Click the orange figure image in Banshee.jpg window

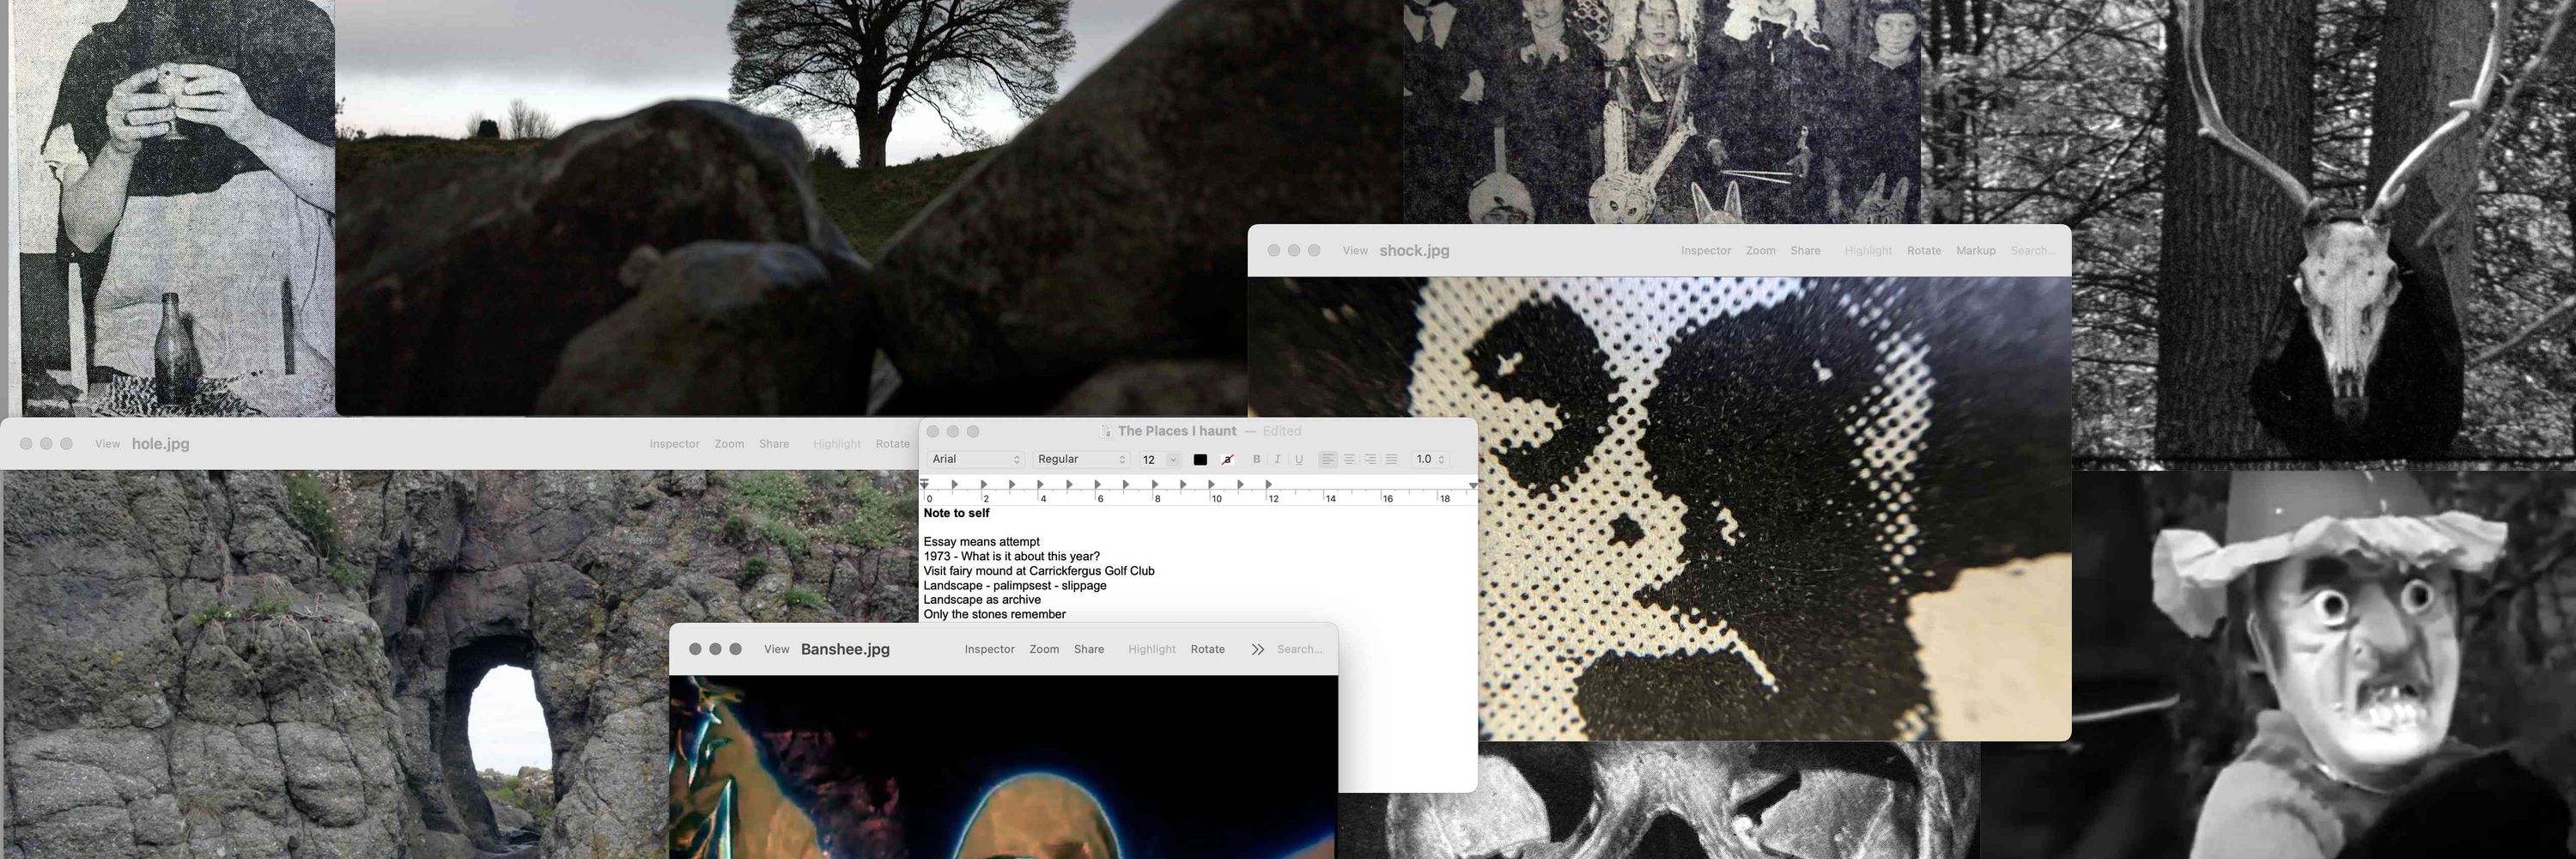[x=1003, y=767]
